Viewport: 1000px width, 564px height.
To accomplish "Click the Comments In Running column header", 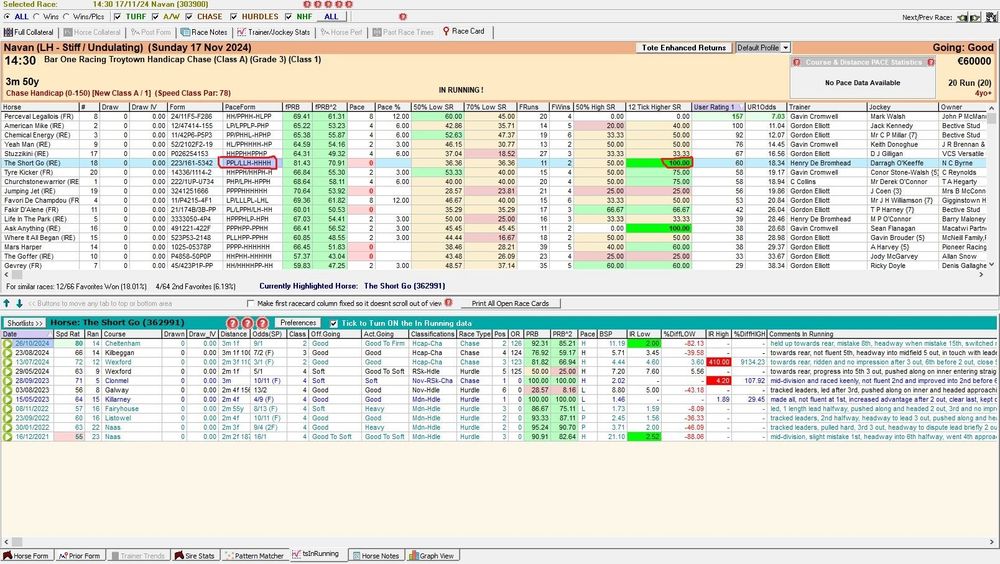I will (x=882, y=334).
